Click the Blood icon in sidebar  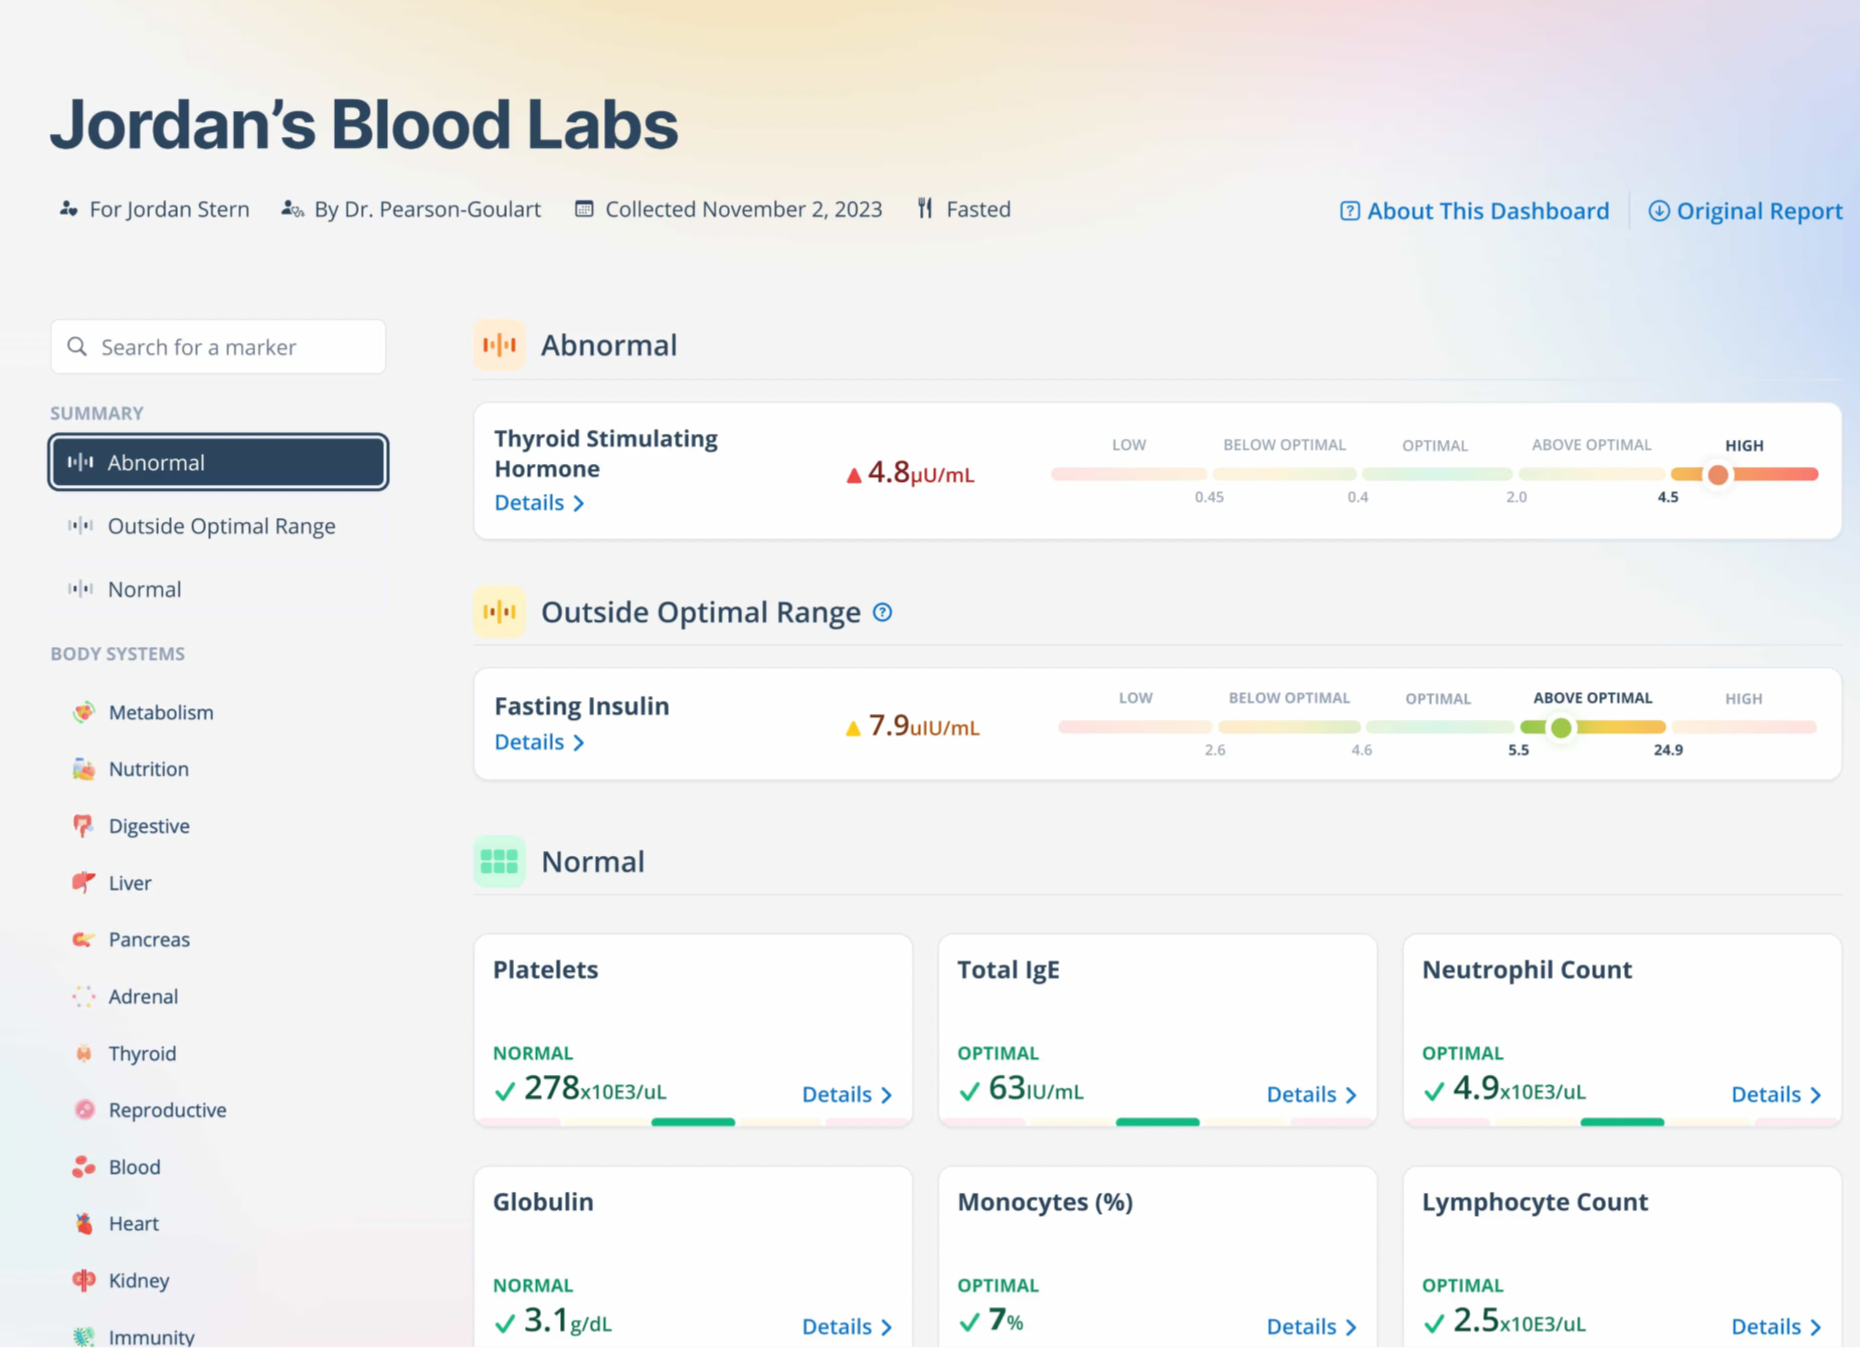click(84, 1166)
